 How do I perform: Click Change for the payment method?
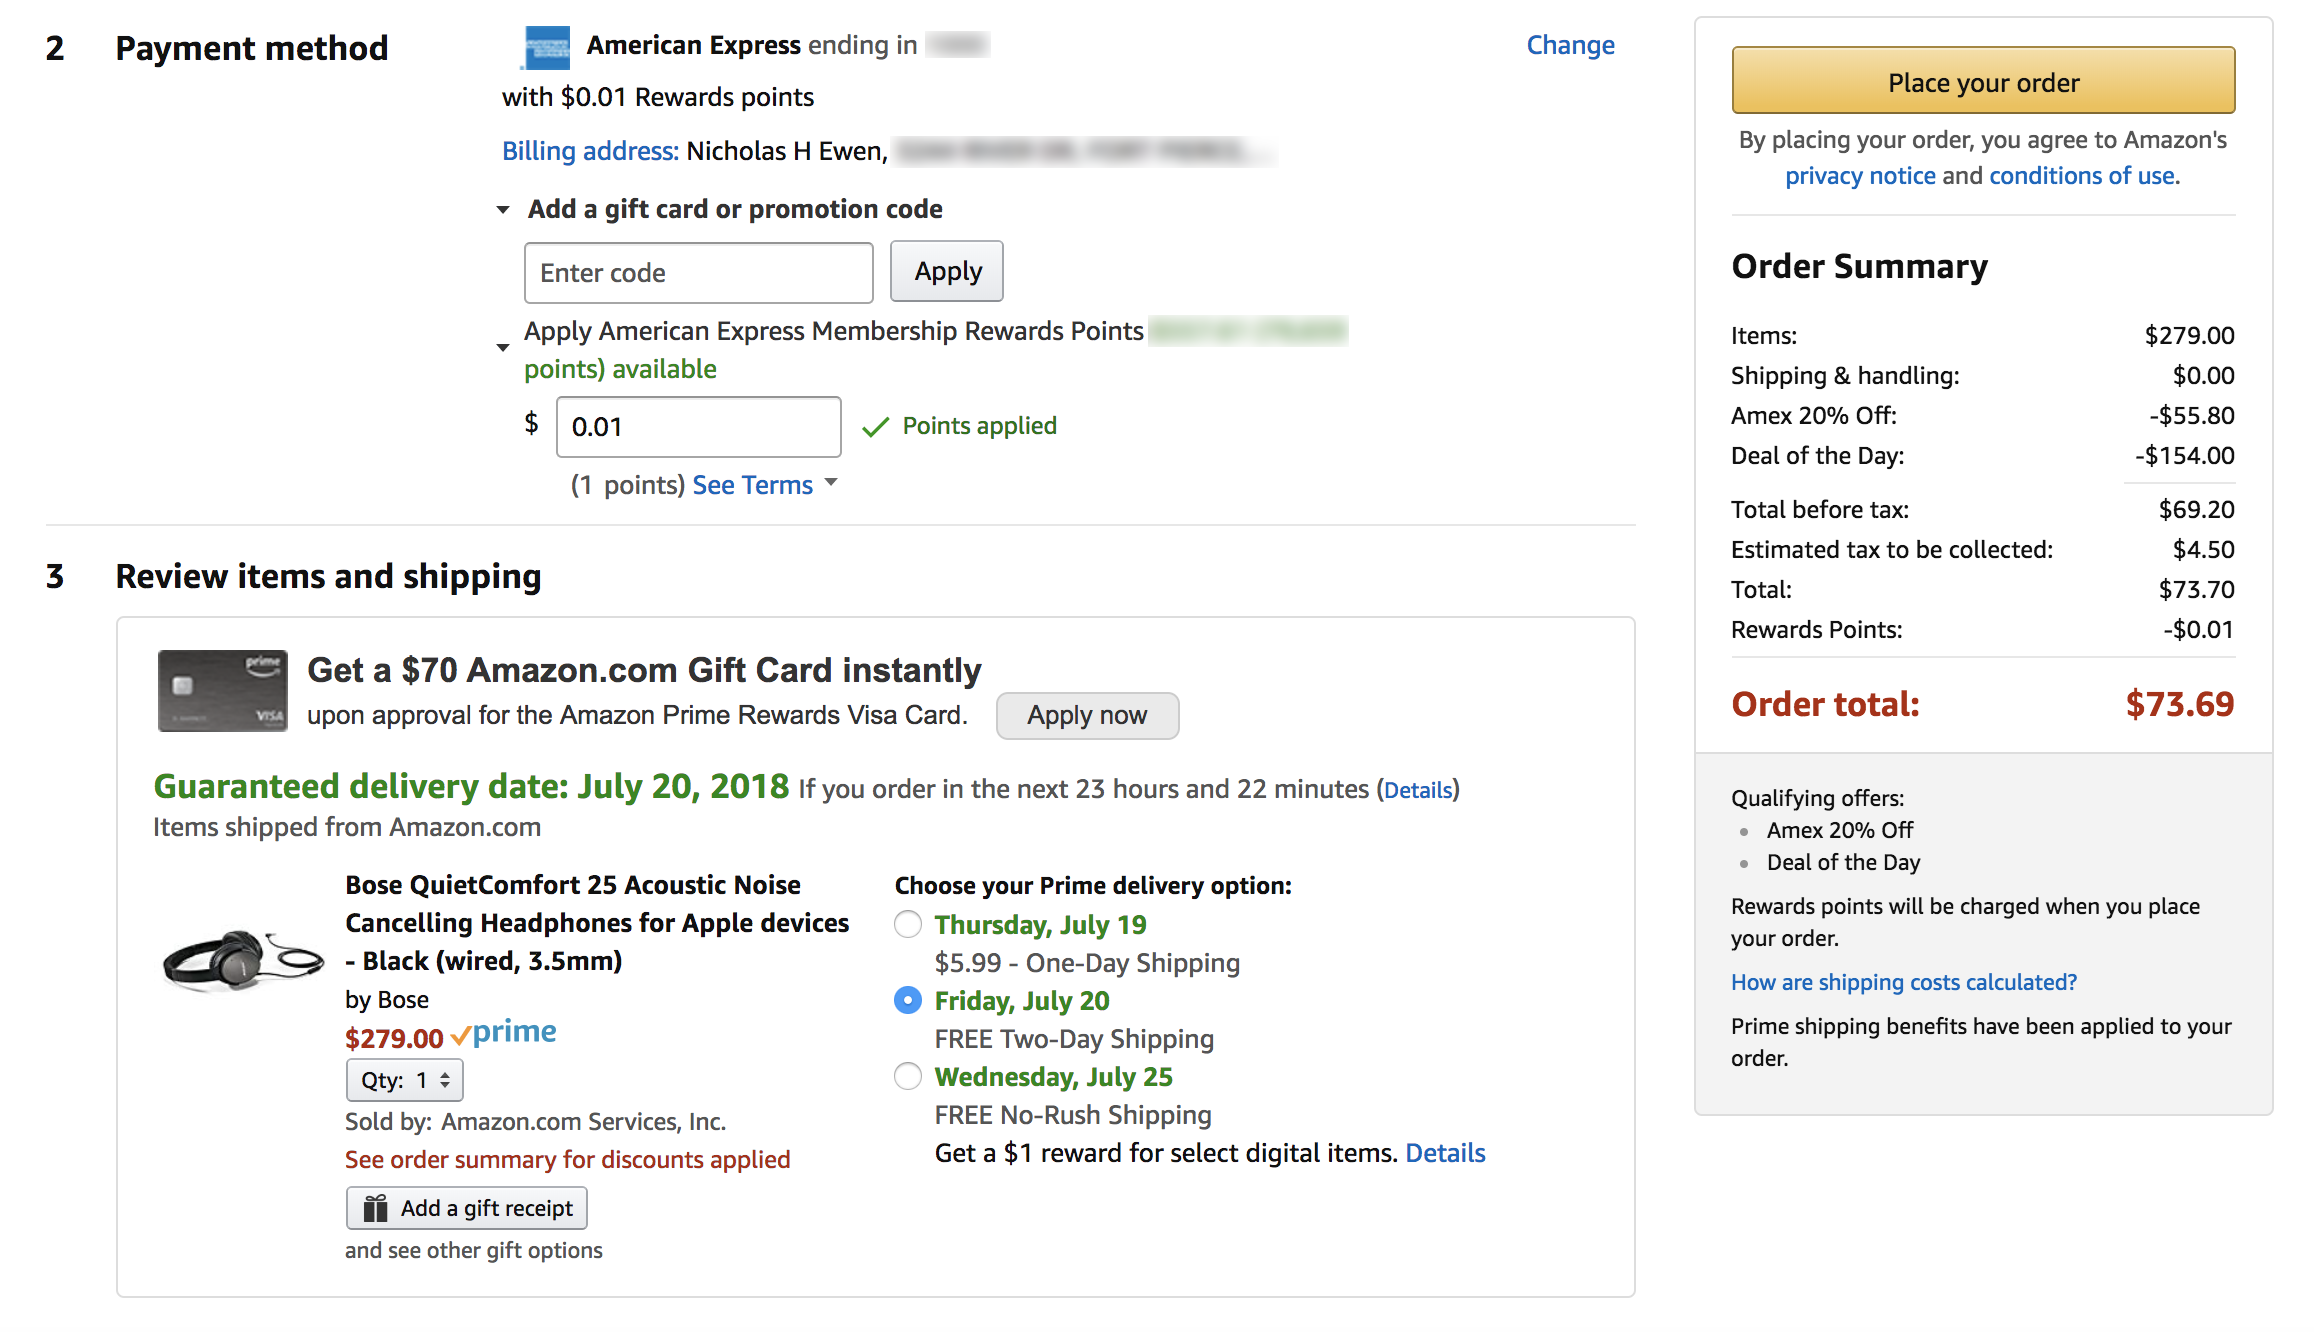1569,46
